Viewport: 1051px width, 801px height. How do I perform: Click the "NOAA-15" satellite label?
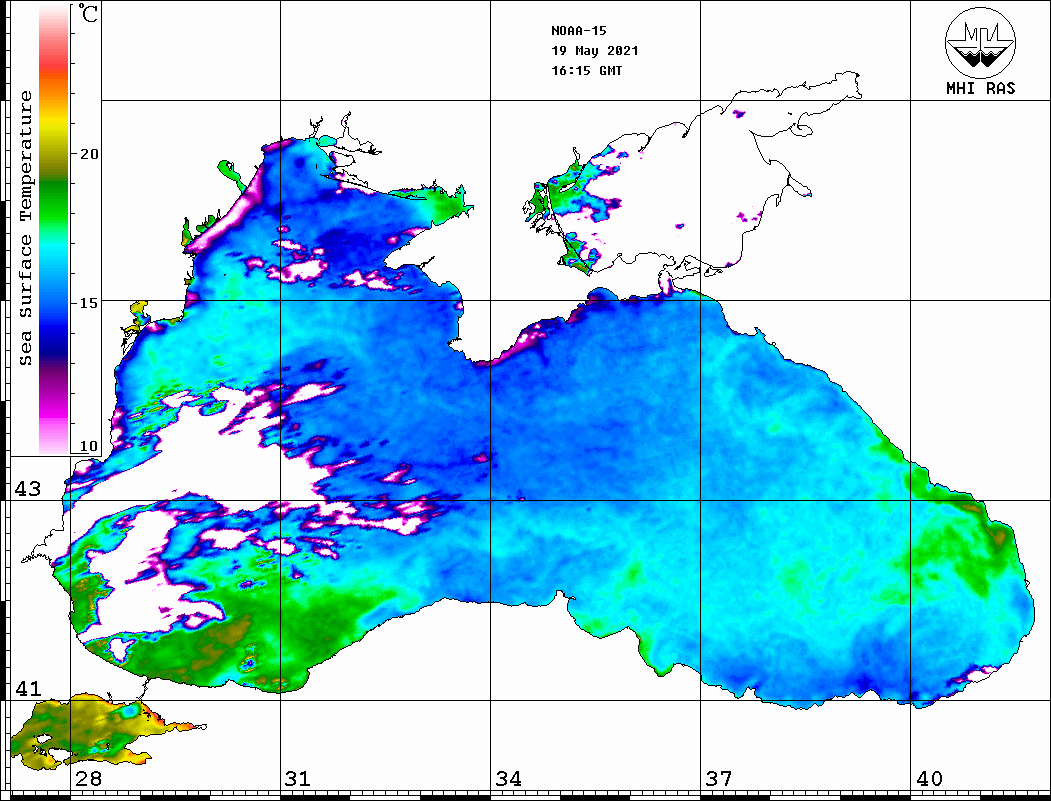coord(578,31)
